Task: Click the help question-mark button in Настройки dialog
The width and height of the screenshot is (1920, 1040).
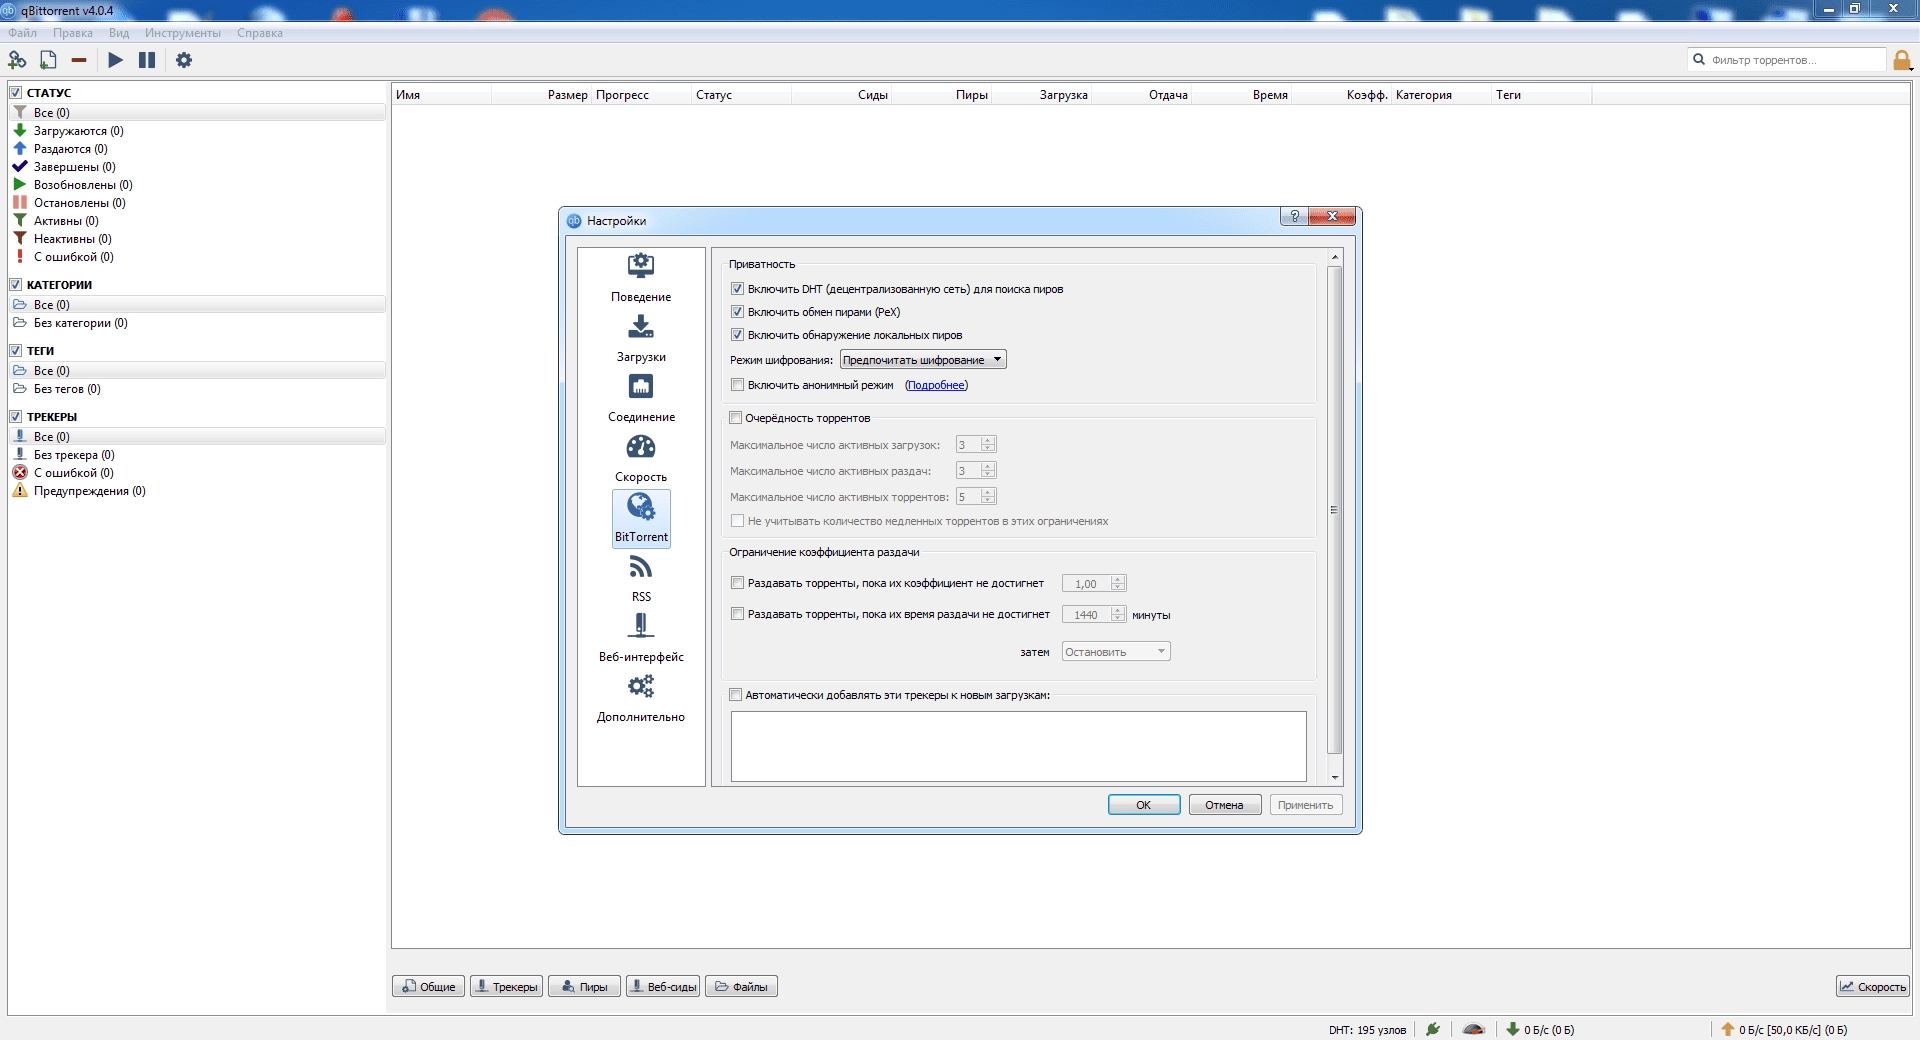Action: (1294, 216)
